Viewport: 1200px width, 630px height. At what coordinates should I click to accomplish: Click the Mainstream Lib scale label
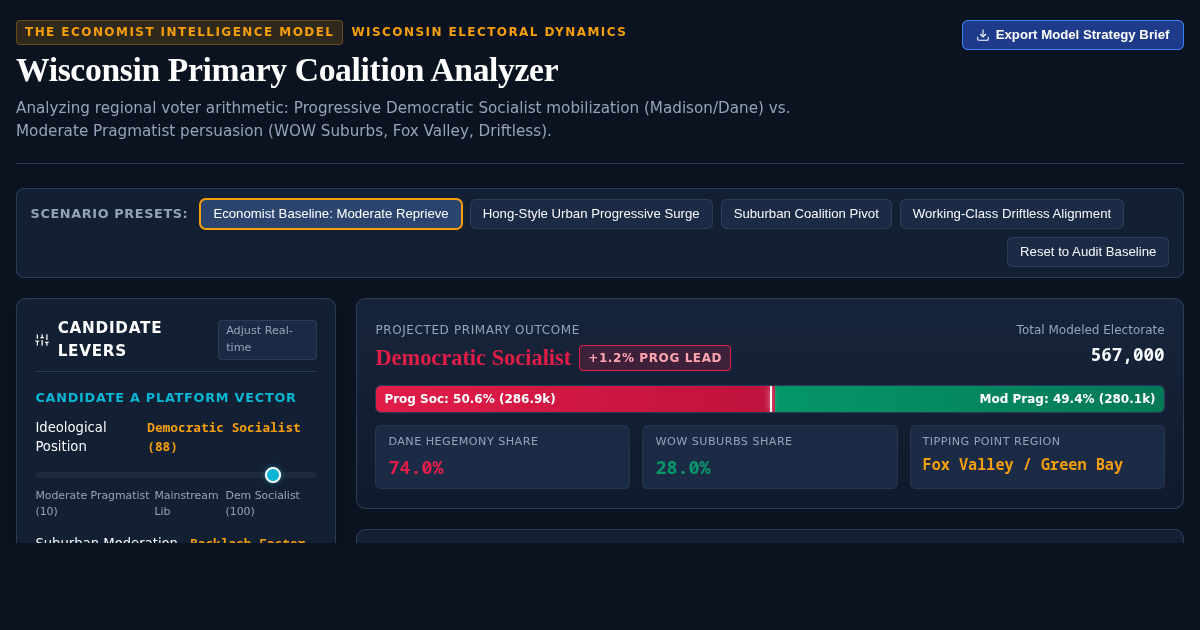186,503
